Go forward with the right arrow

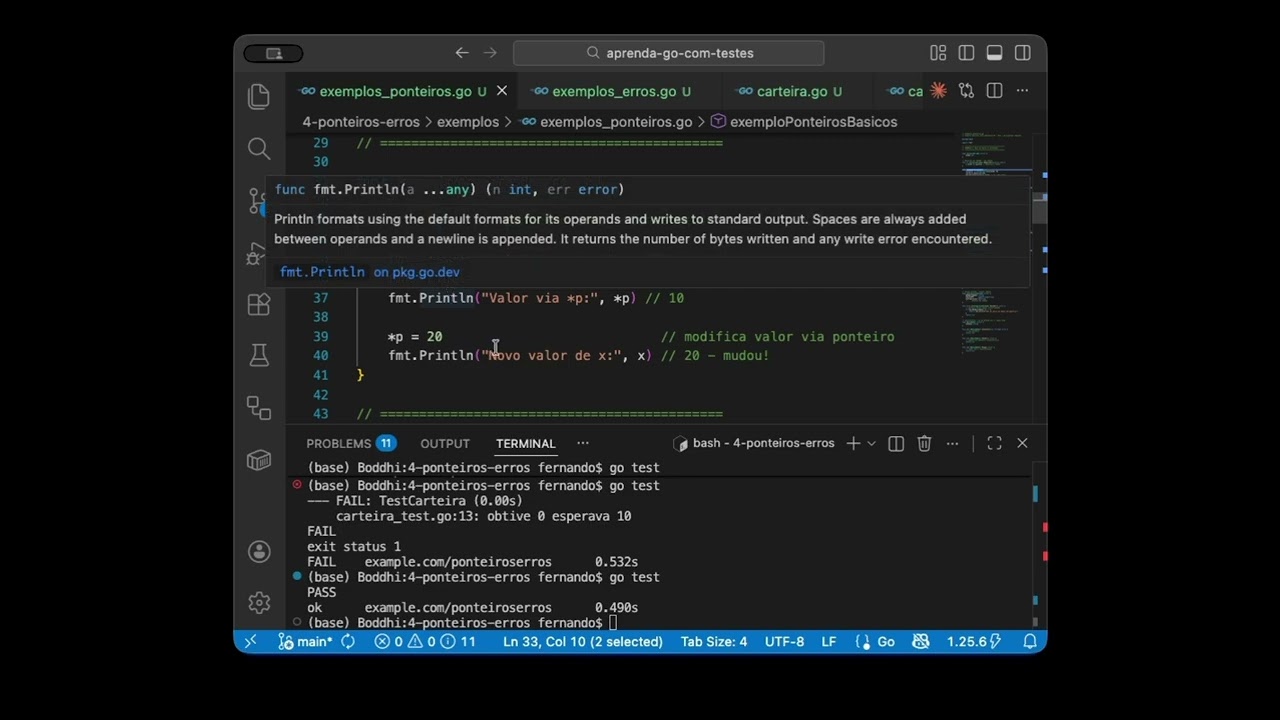click(x=490, y=53)
